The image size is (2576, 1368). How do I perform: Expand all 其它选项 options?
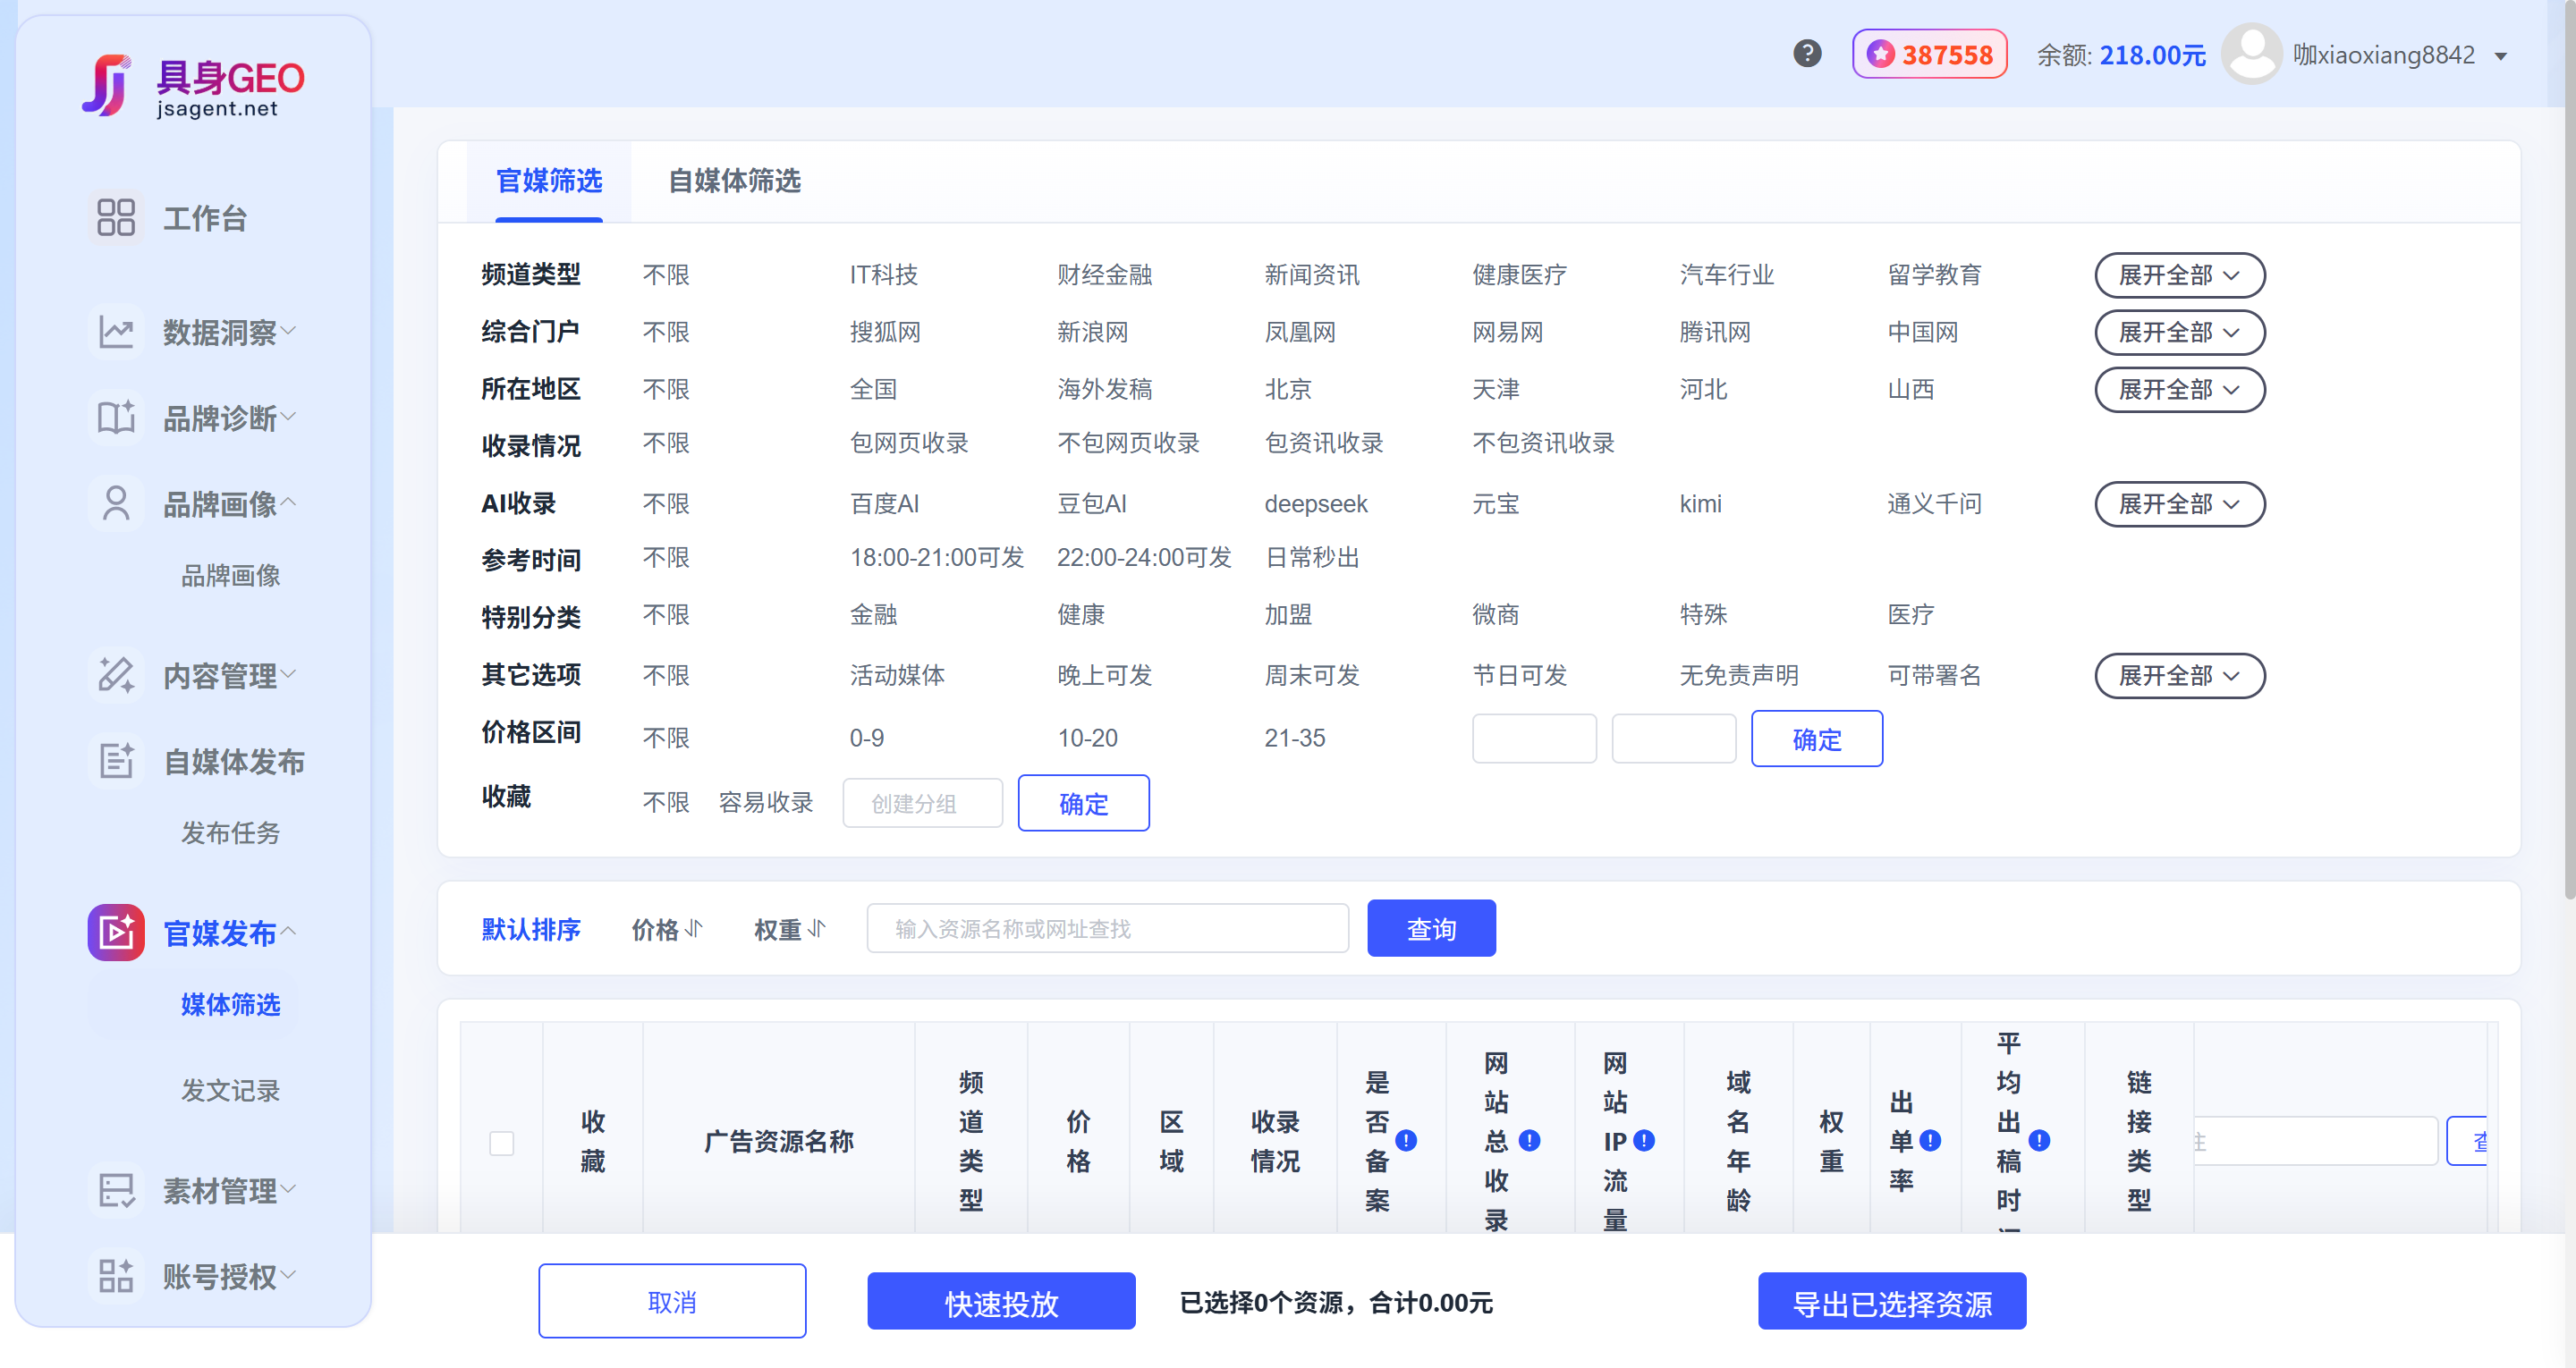(x=2179, y=676)
